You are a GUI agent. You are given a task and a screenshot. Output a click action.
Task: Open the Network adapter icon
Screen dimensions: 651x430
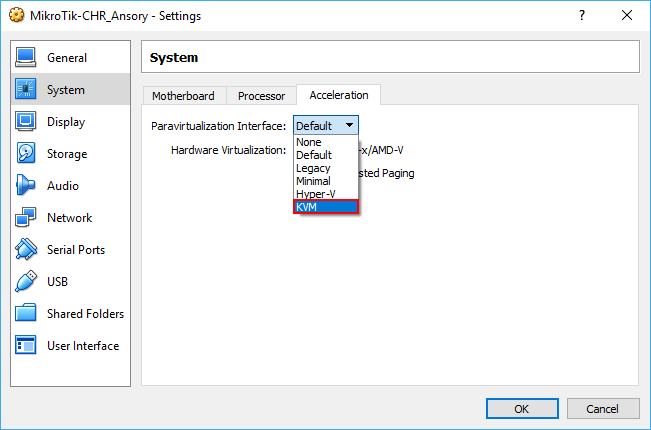[x=27, y=218]
